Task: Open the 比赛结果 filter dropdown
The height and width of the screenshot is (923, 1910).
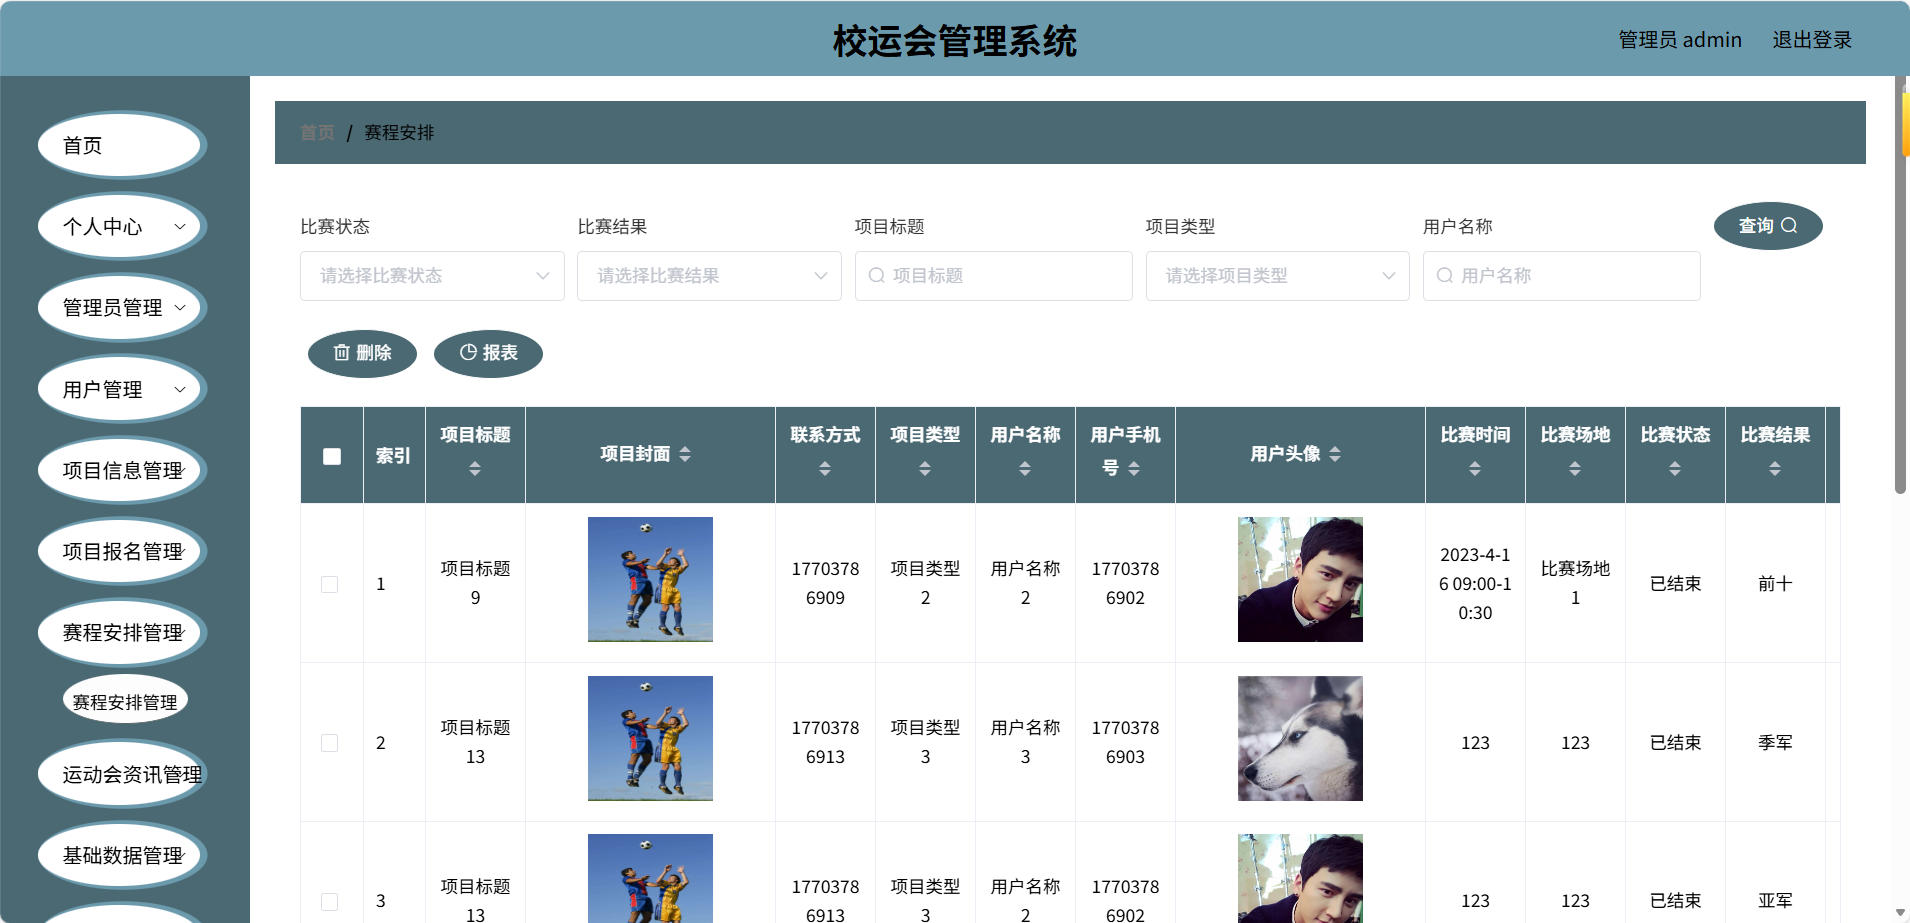Action: pos(709,276)
